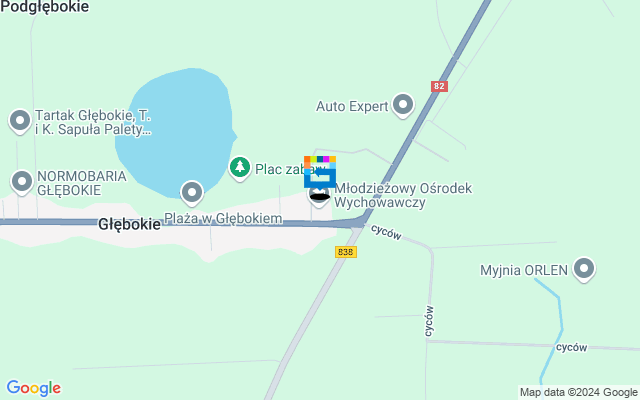The width and height of the screenshot is (640, 400).
Task: Click the Plac zabaw green park marker
Action: pyautogui.click(x=240, y=168)
